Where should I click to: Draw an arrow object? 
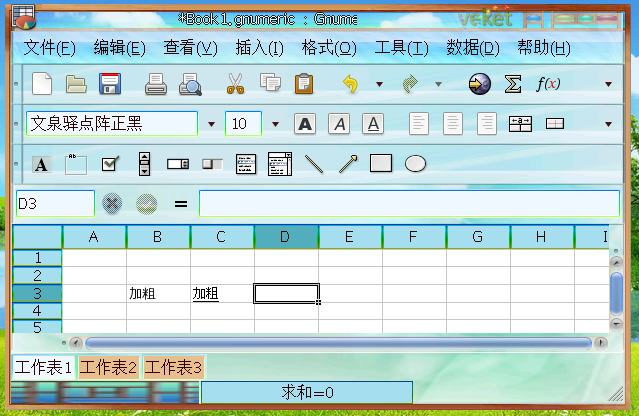(348, 164)
